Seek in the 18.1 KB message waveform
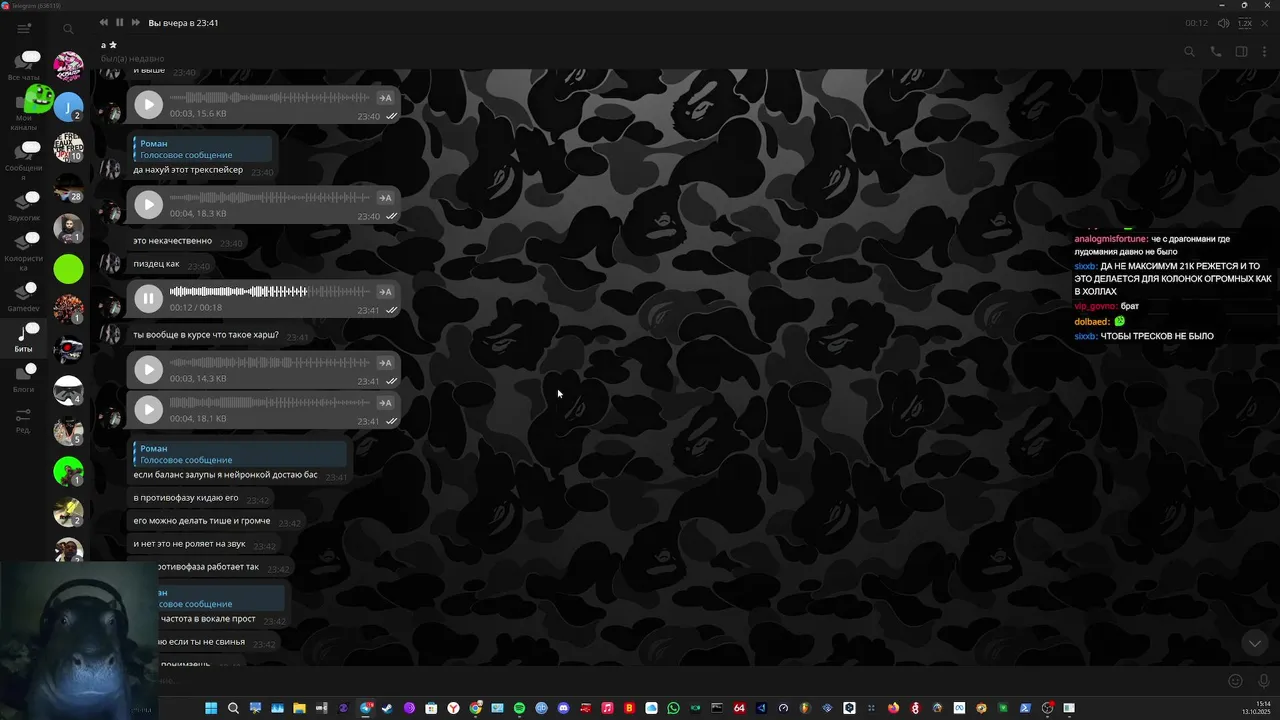 click(x=269, y=403)
